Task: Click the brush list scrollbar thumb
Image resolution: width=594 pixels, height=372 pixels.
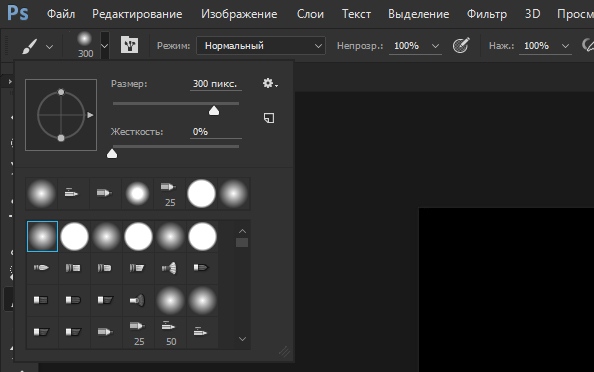Action: point(242,242)
